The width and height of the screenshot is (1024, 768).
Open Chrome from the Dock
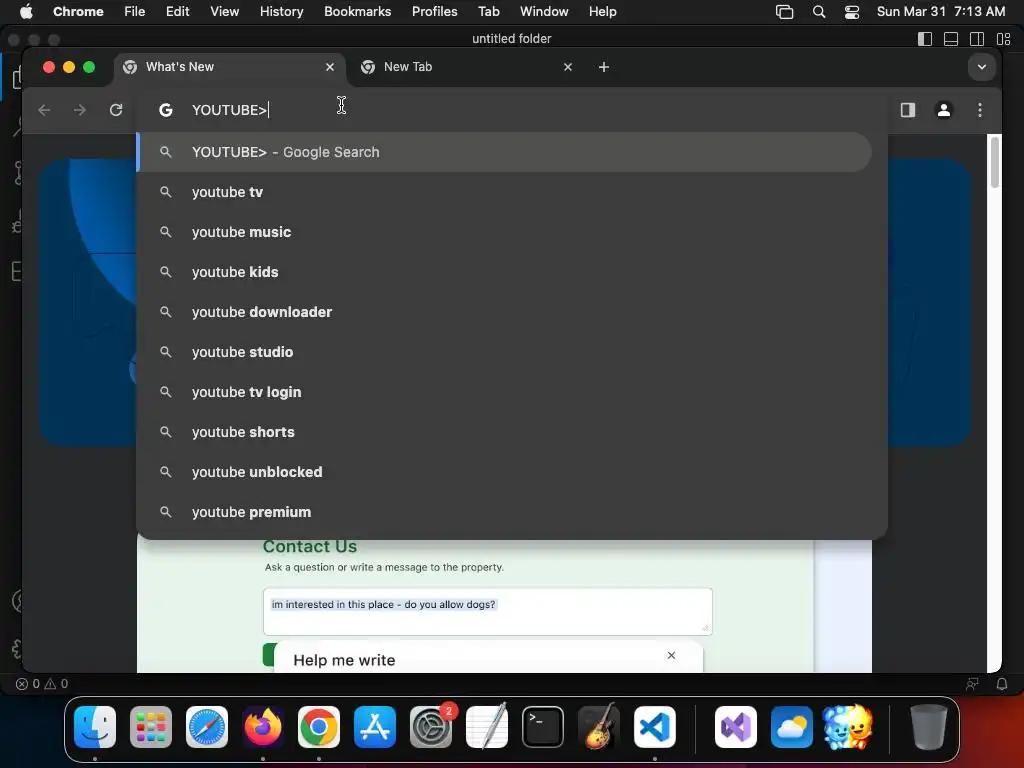point(319,727)
